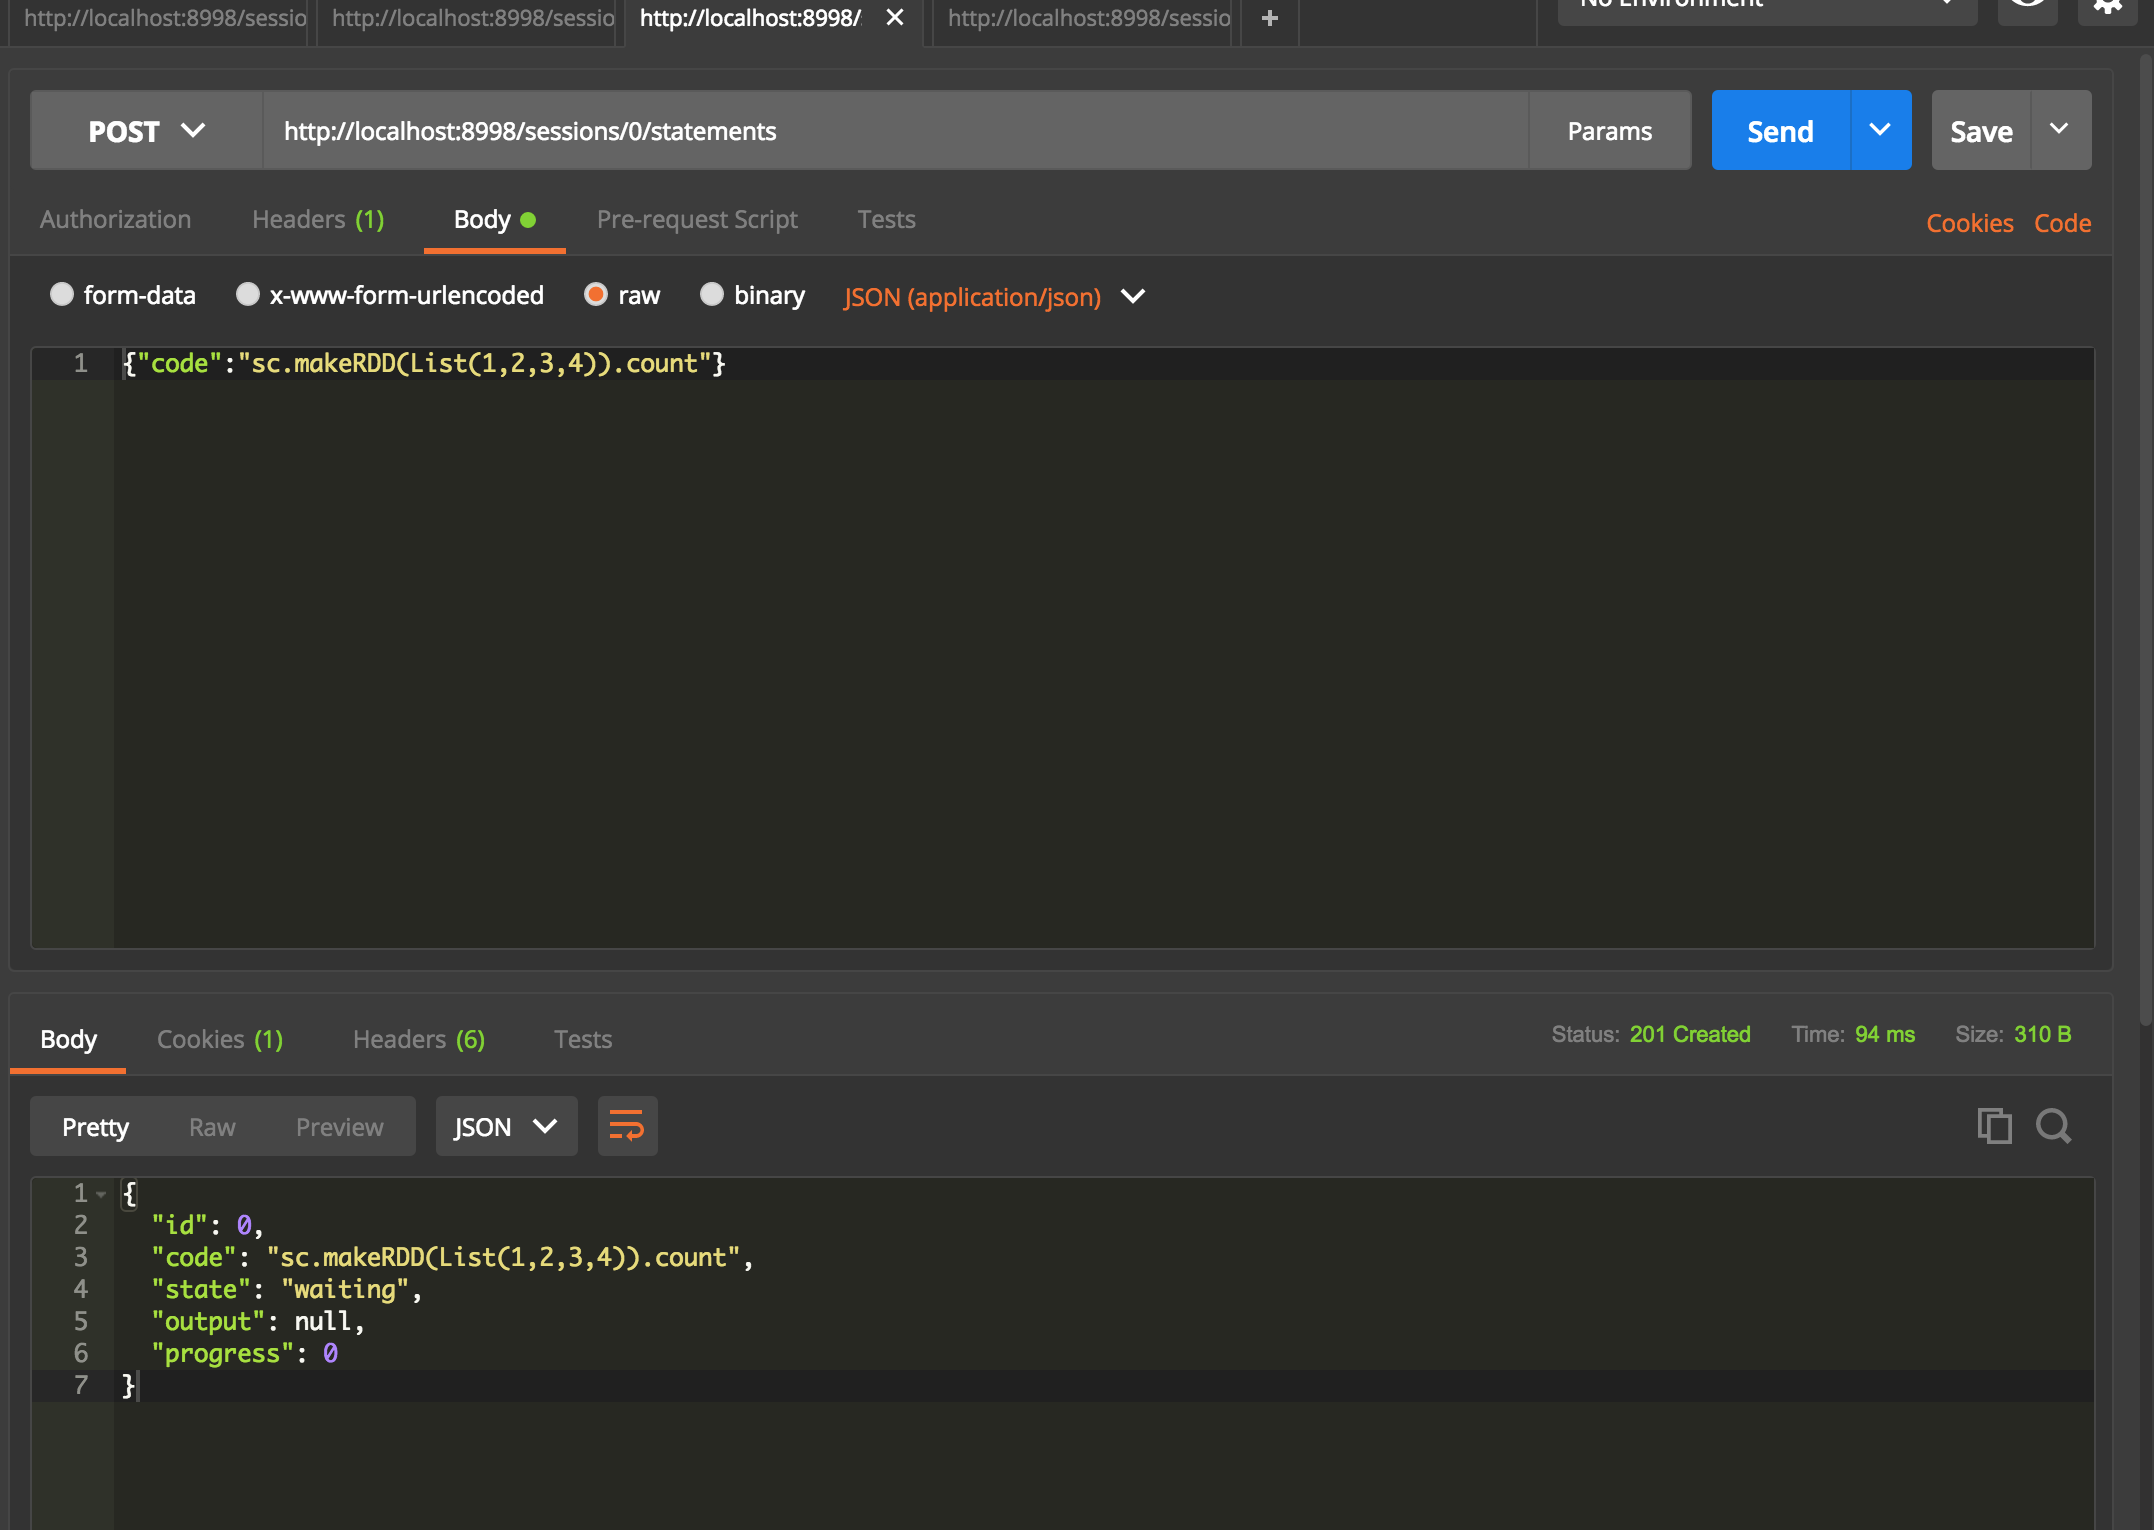The width and height of the screenshot is (2154, 1530).
Task: Click the "state": "waiting" response line
Action: click(287, 1290)
